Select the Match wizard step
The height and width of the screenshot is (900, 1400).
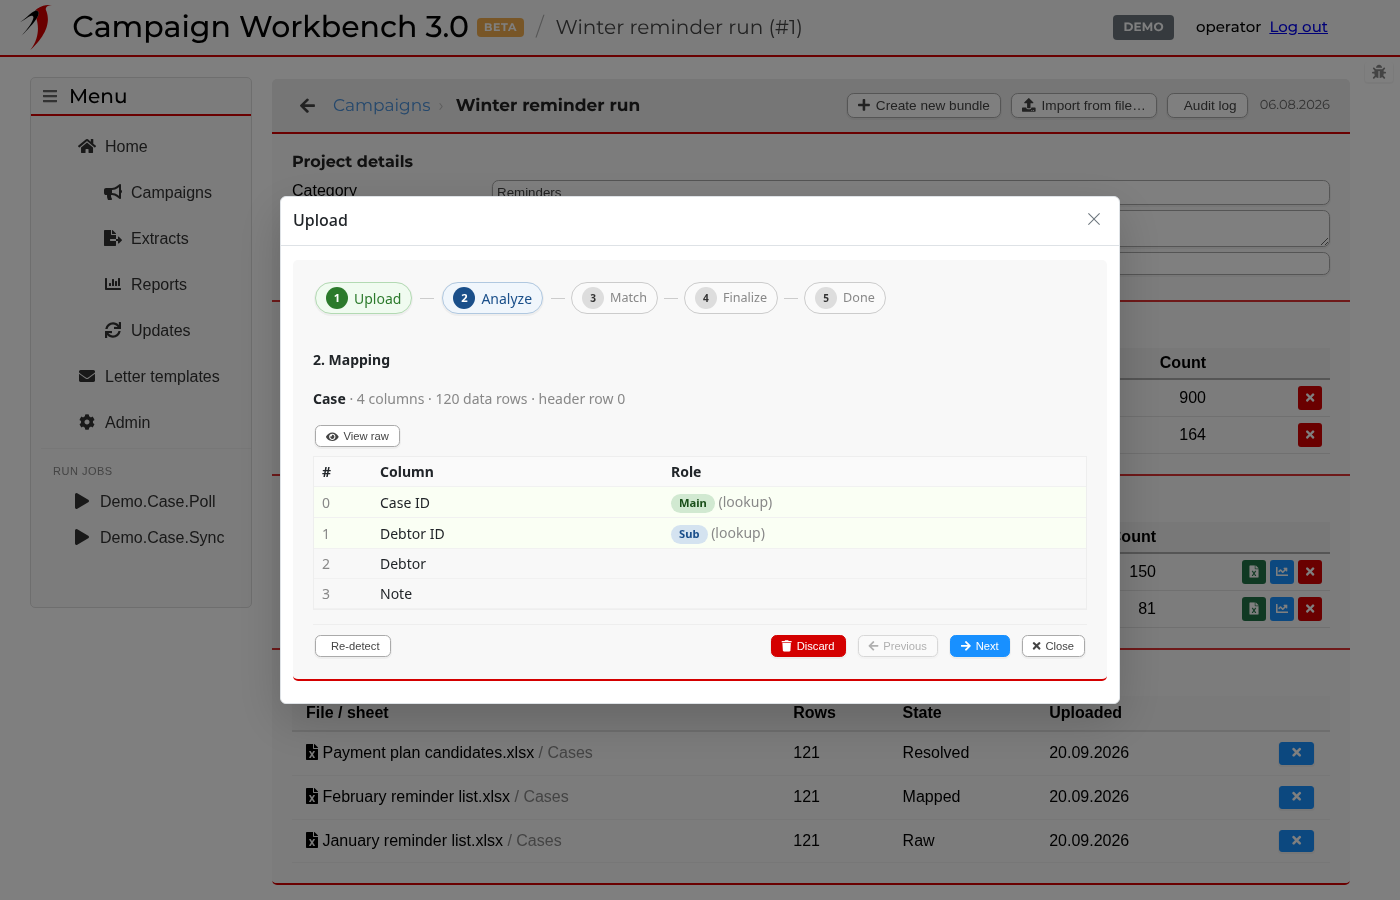(614, 298)
